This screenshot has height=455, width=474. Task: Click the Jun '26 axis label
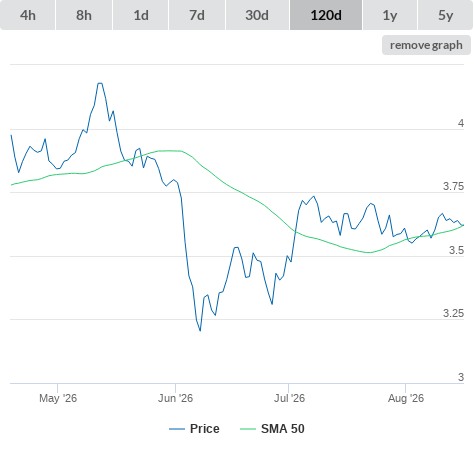click(175, 398)
